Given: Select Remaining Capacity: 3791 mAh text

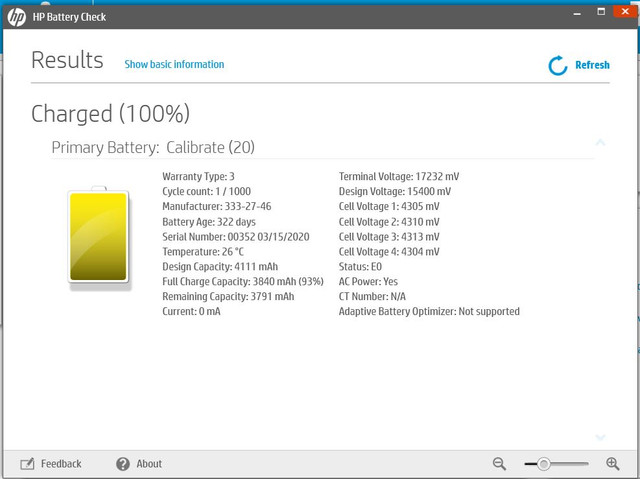Looking at the screenshot, I should pos(228,297).
